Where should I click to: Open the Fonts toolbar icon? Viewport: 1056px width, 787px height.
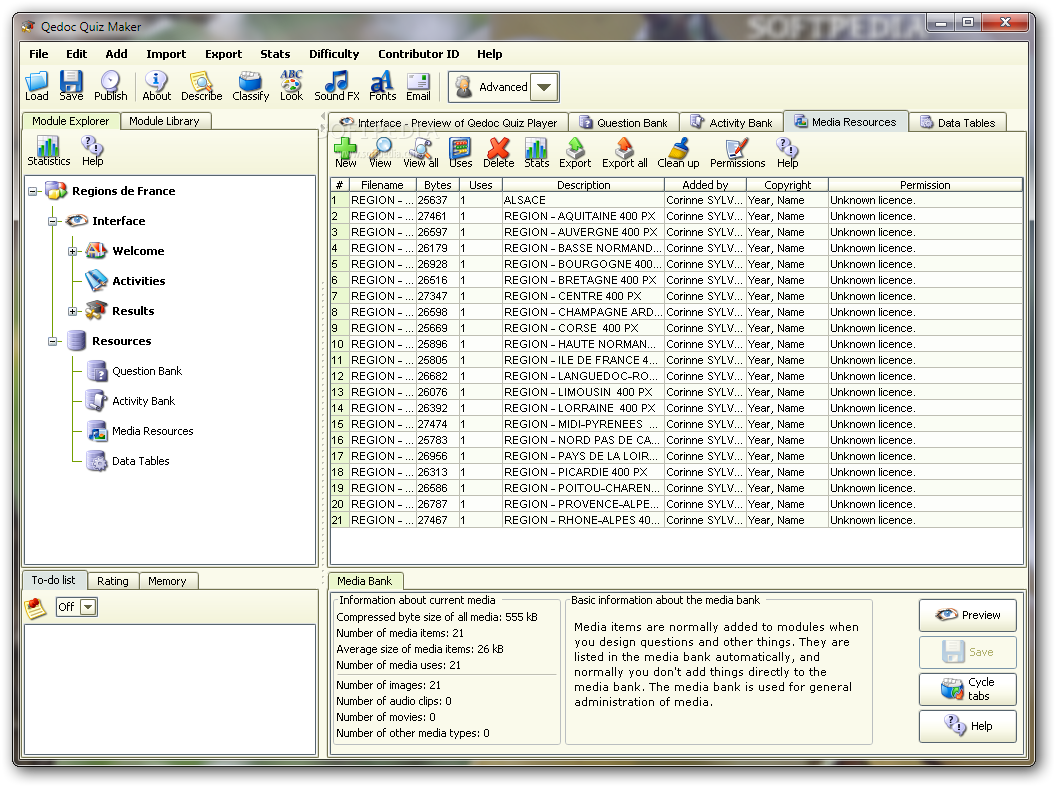click(x=382, y=85)
